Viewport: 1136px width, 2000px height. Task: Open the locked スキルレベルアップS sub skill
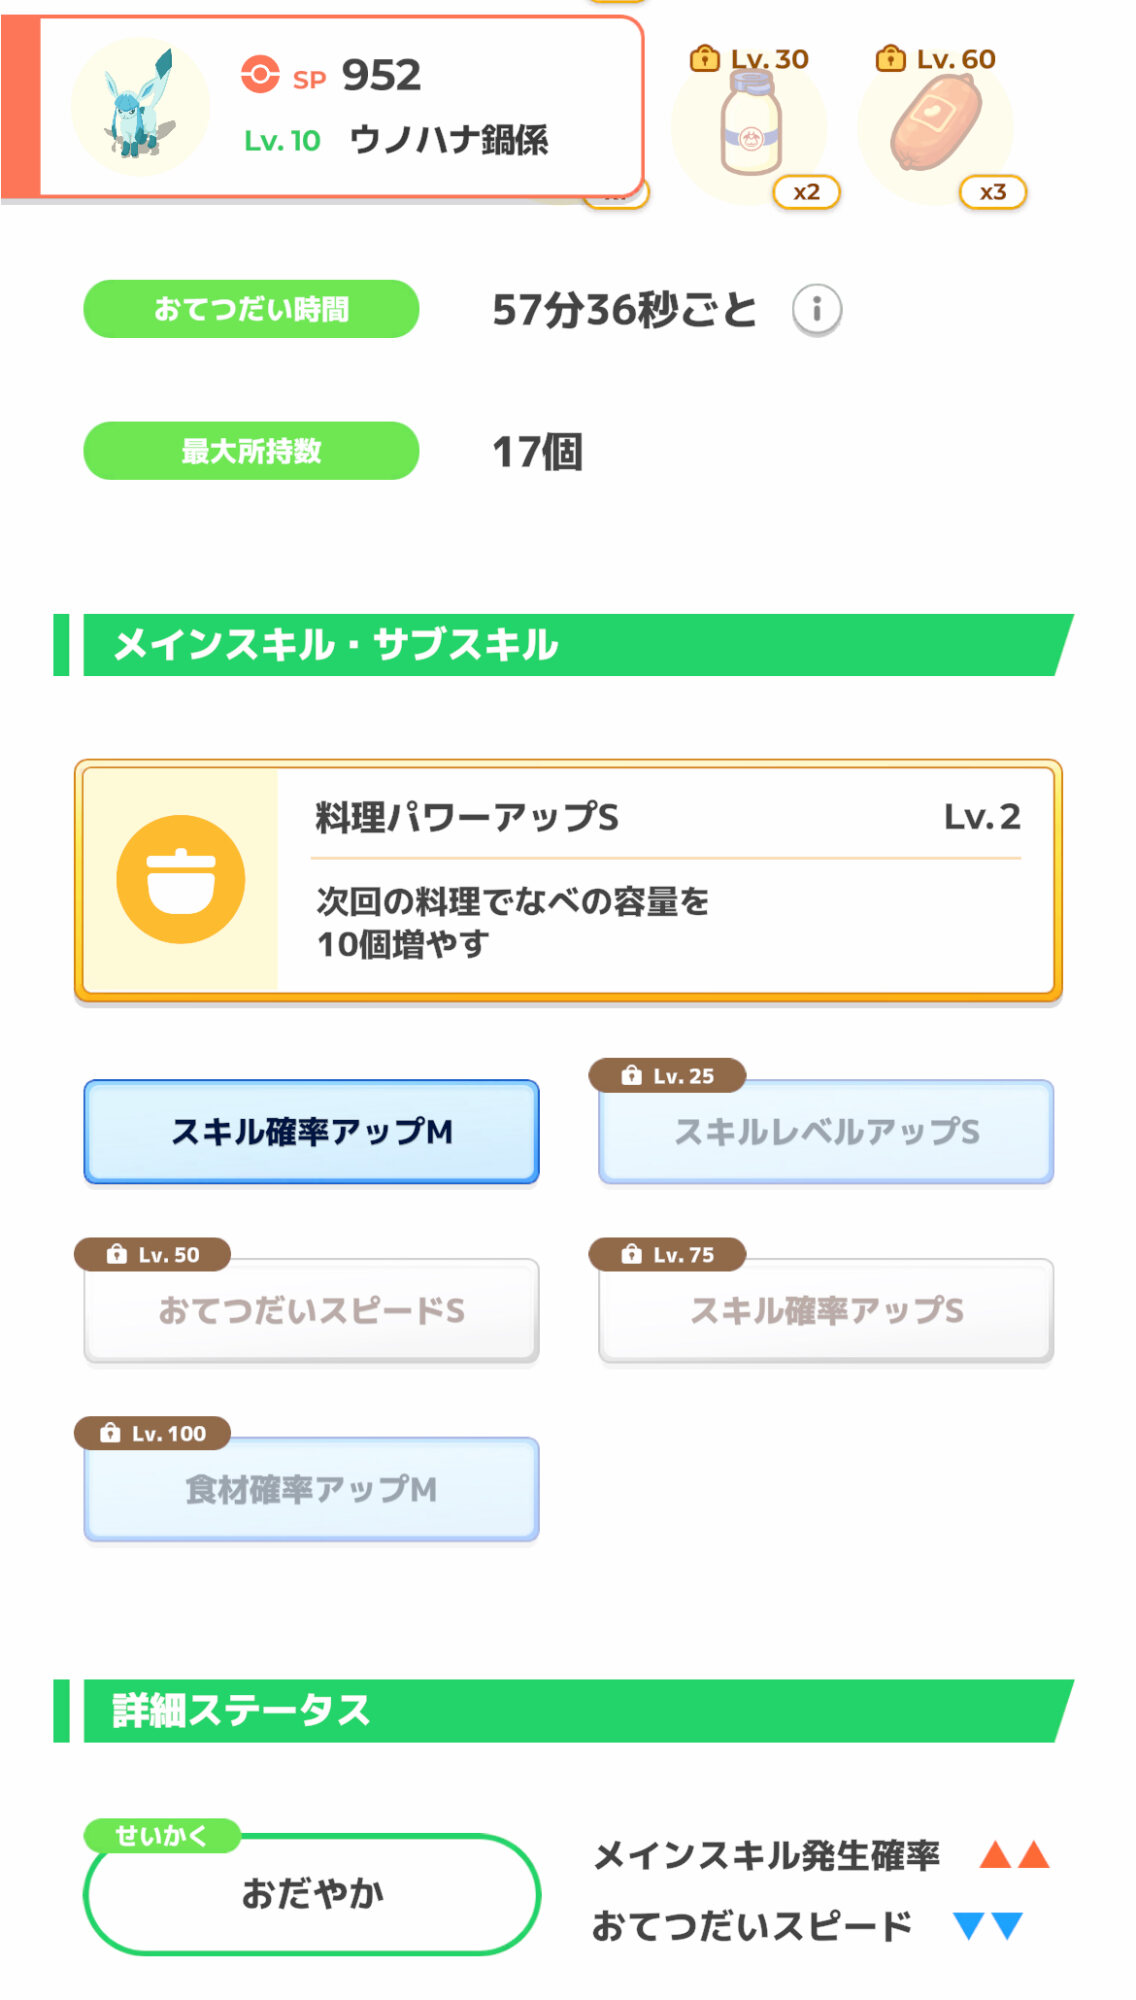[826, 1132]
